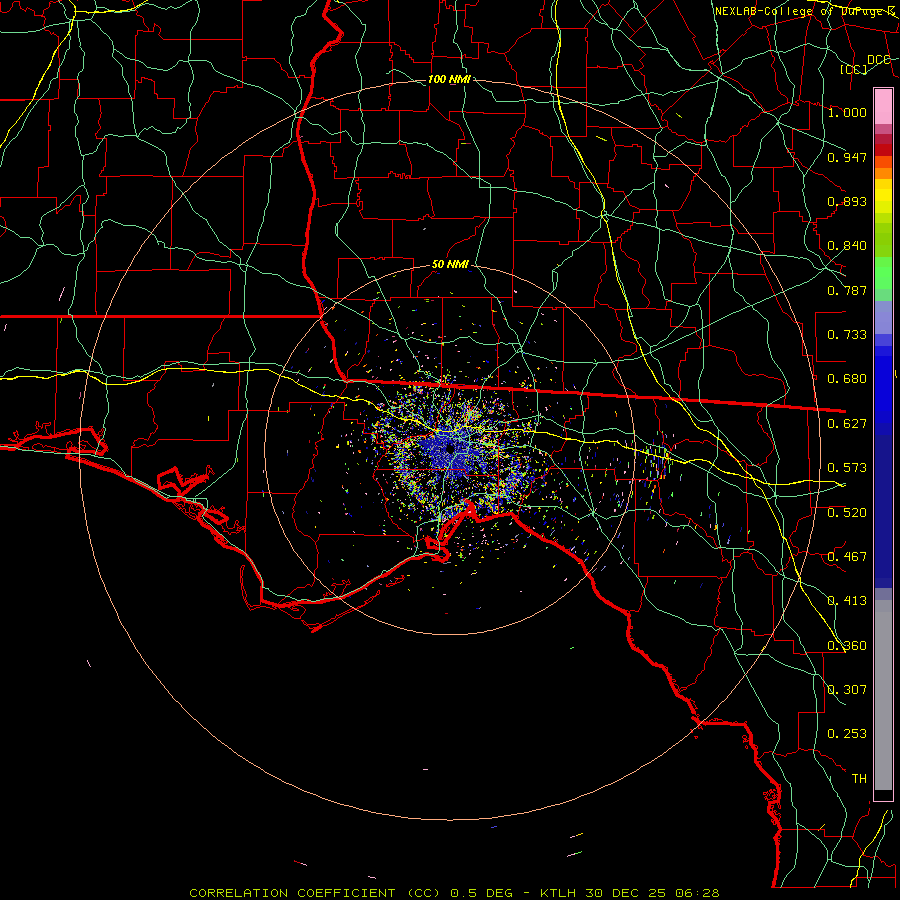Click the 100 NMI range ring label
The height and width of the screenshot is (900, 900).
(449, 79)
